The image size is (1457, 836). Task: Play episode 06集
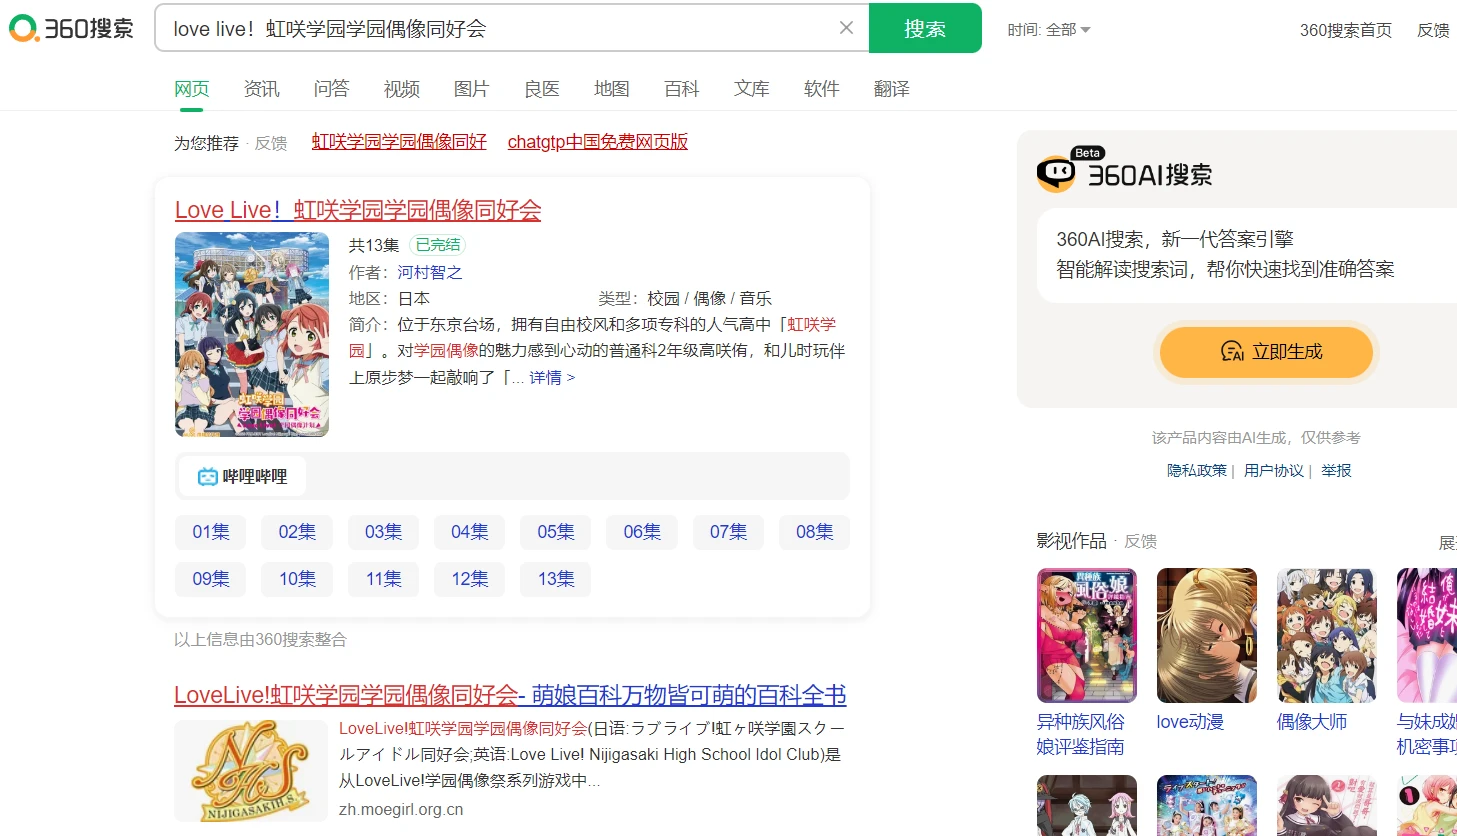coord(642,532)
